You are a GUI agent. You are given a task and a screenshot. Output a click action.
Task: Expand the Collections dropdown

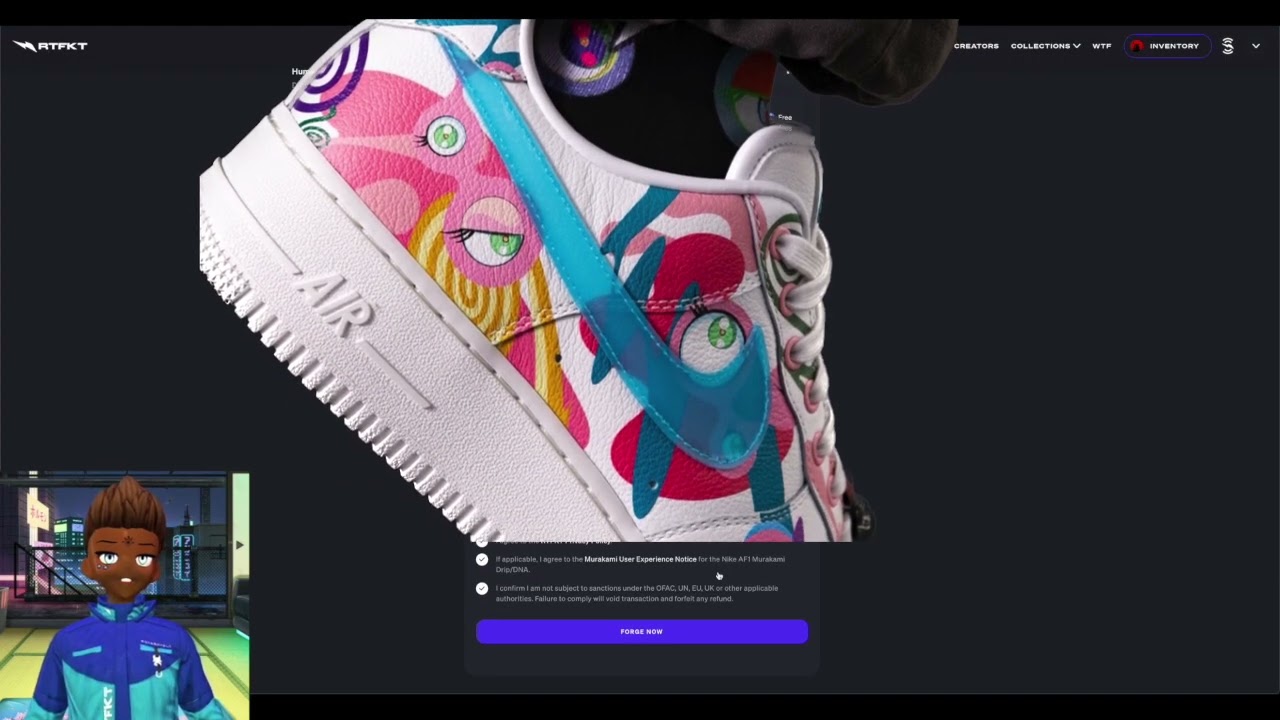(x=1045, y=46)
